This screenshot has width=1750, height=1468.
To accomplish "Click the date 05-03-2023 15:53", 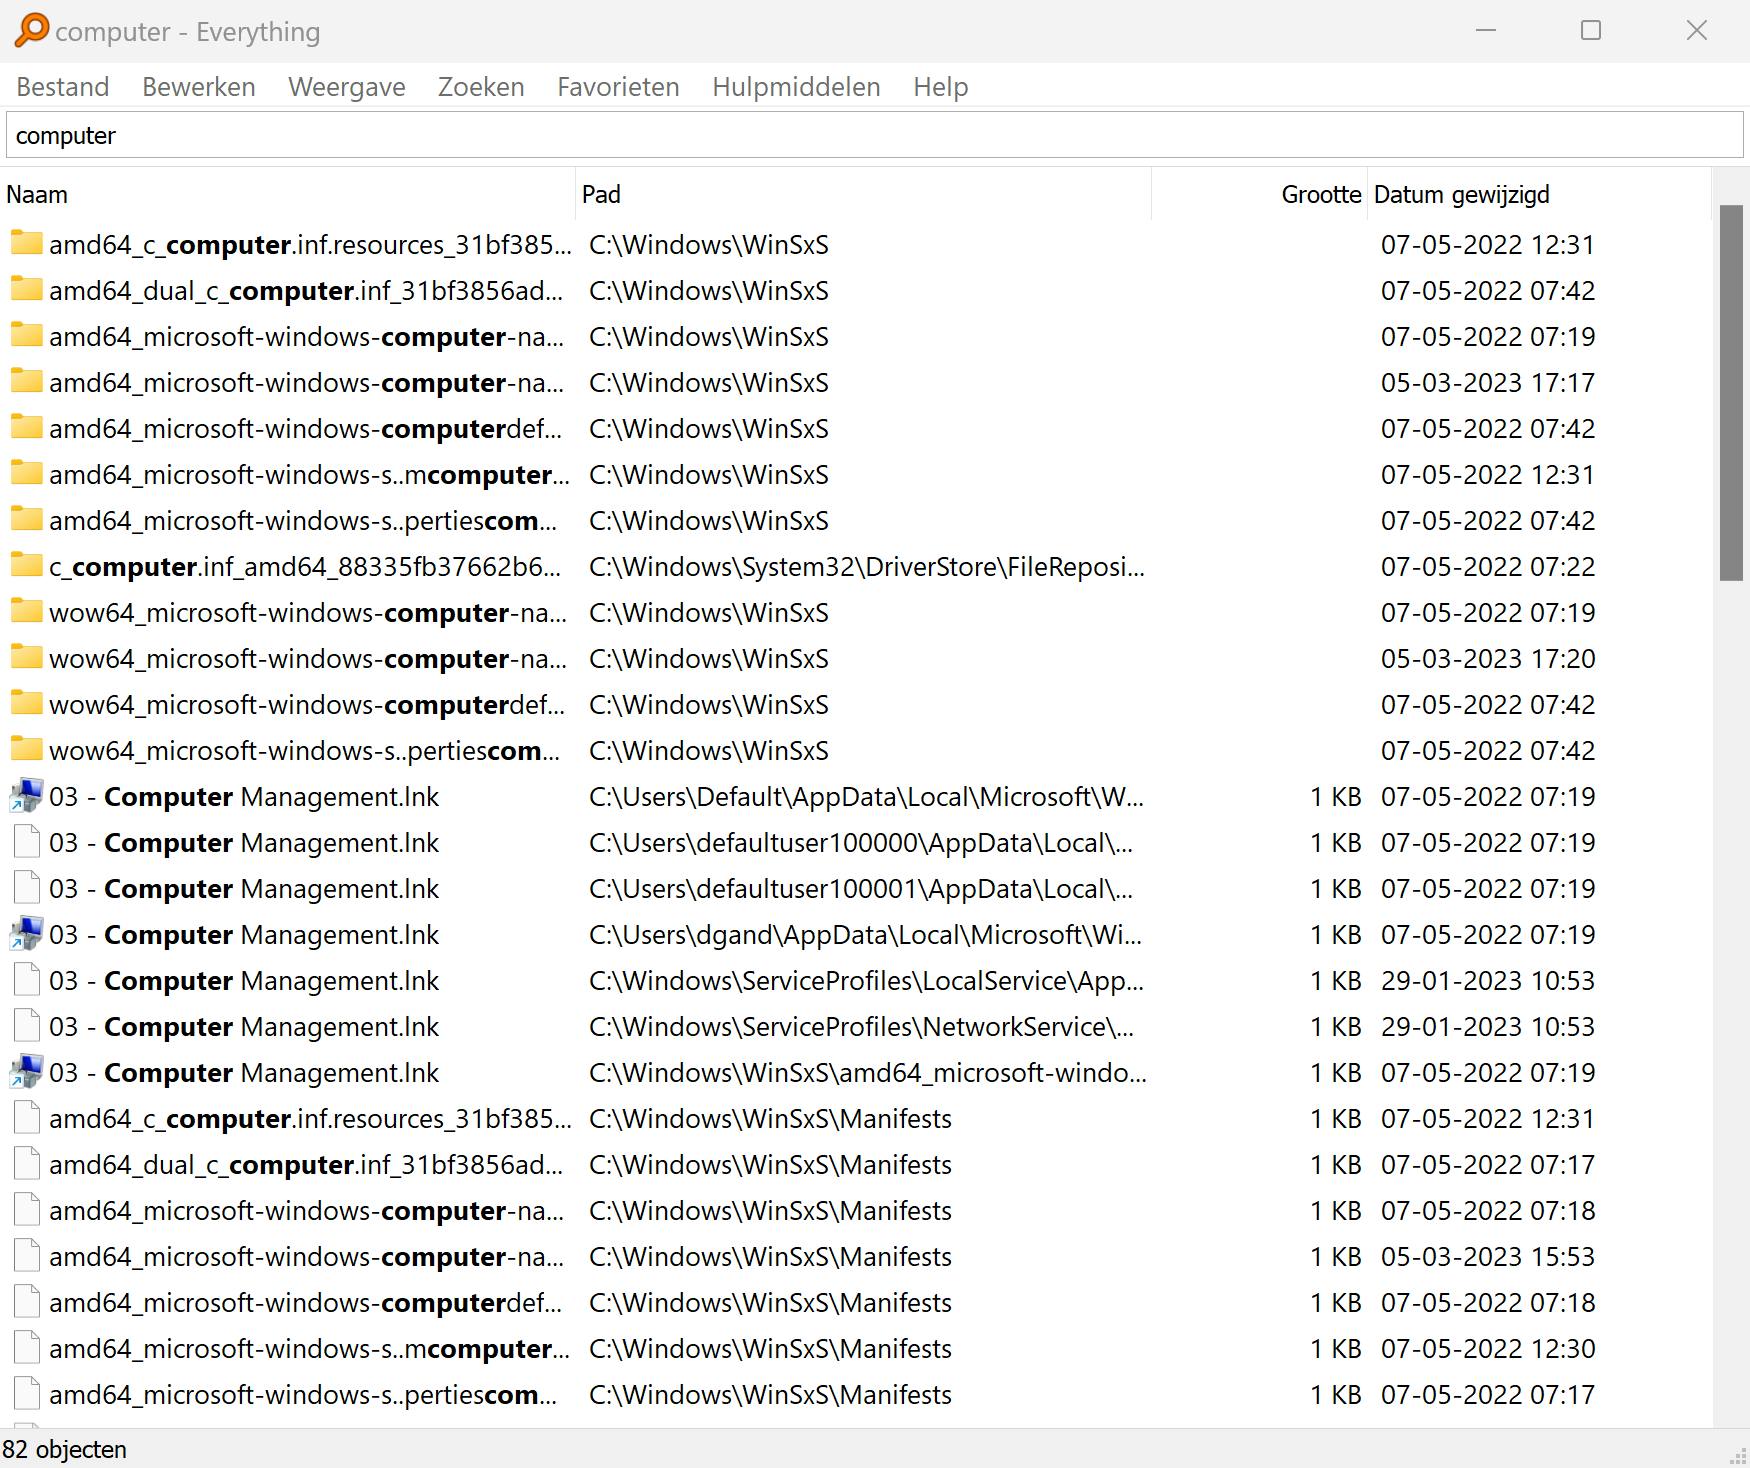I will (1488, 1257).
